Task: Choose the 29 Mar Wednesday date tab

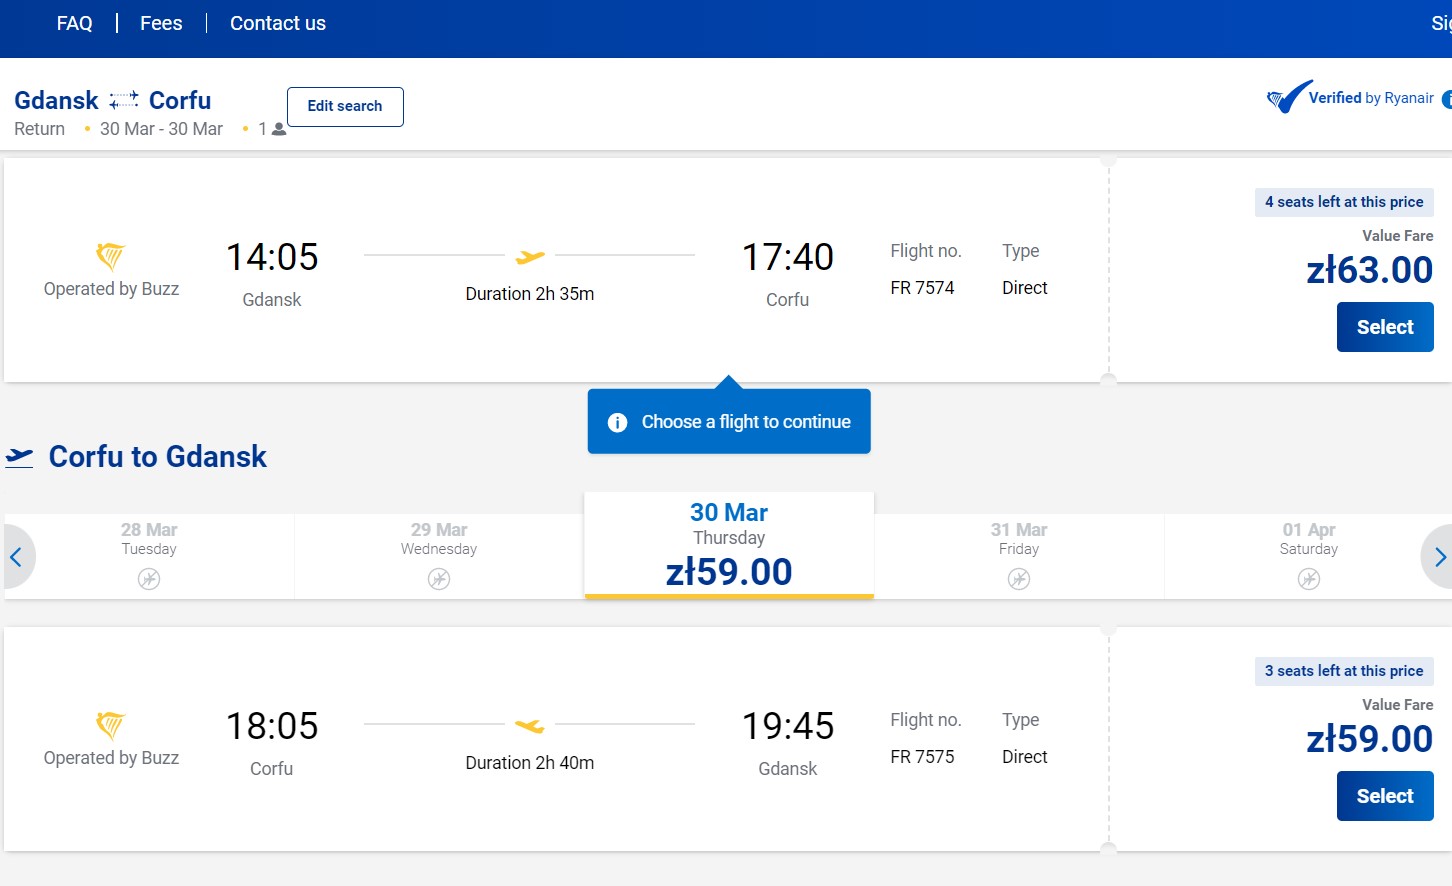Action: click(x=439, y=557)
